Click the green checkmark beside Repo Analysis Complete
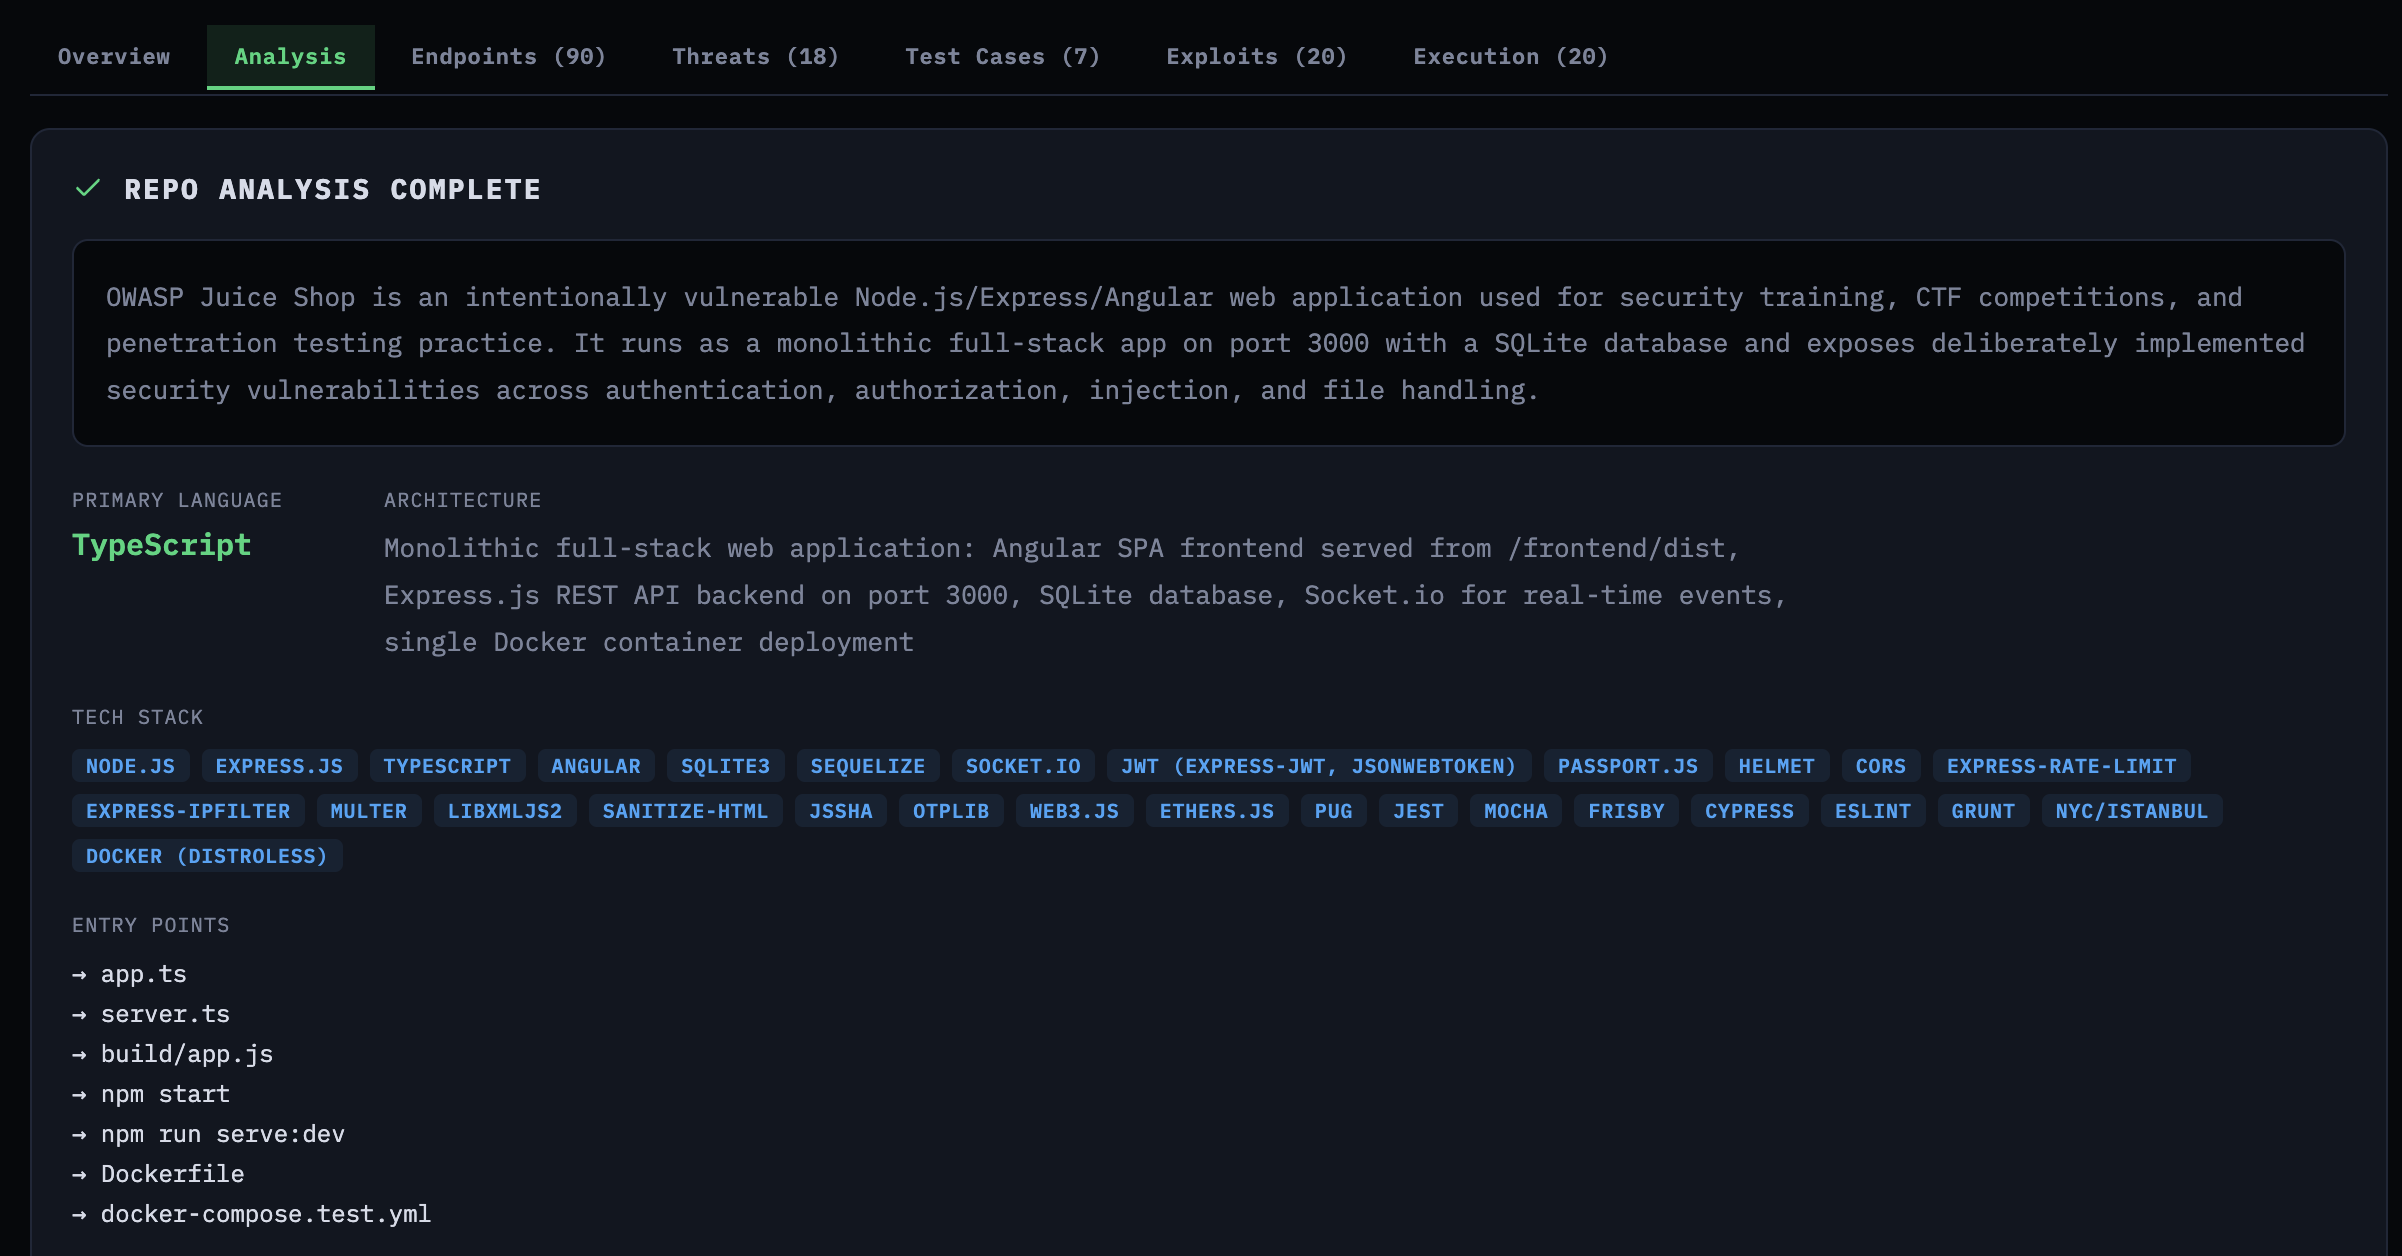2402x1256 pixels. tap(88, 188)
